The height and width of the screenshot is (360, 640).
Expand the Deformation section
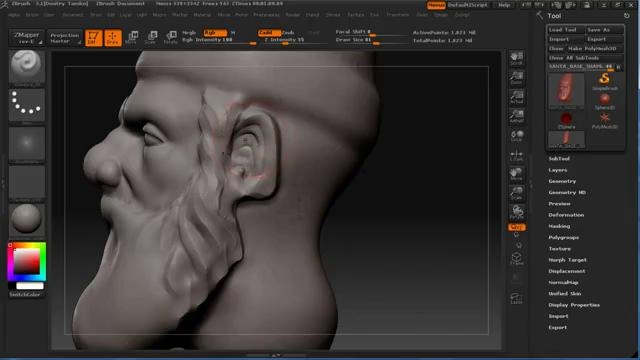click(566, 215)
